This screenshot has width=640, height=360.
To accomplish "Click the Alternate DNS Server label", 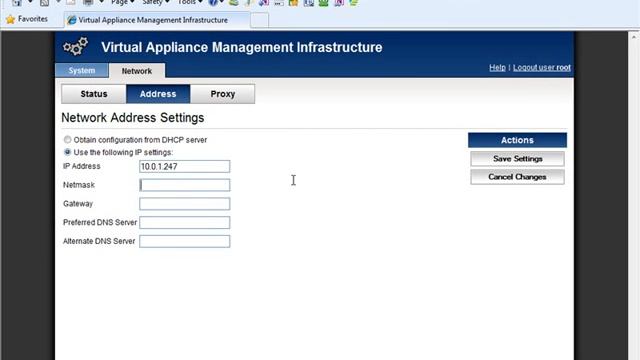I will [x=99, y=241].
